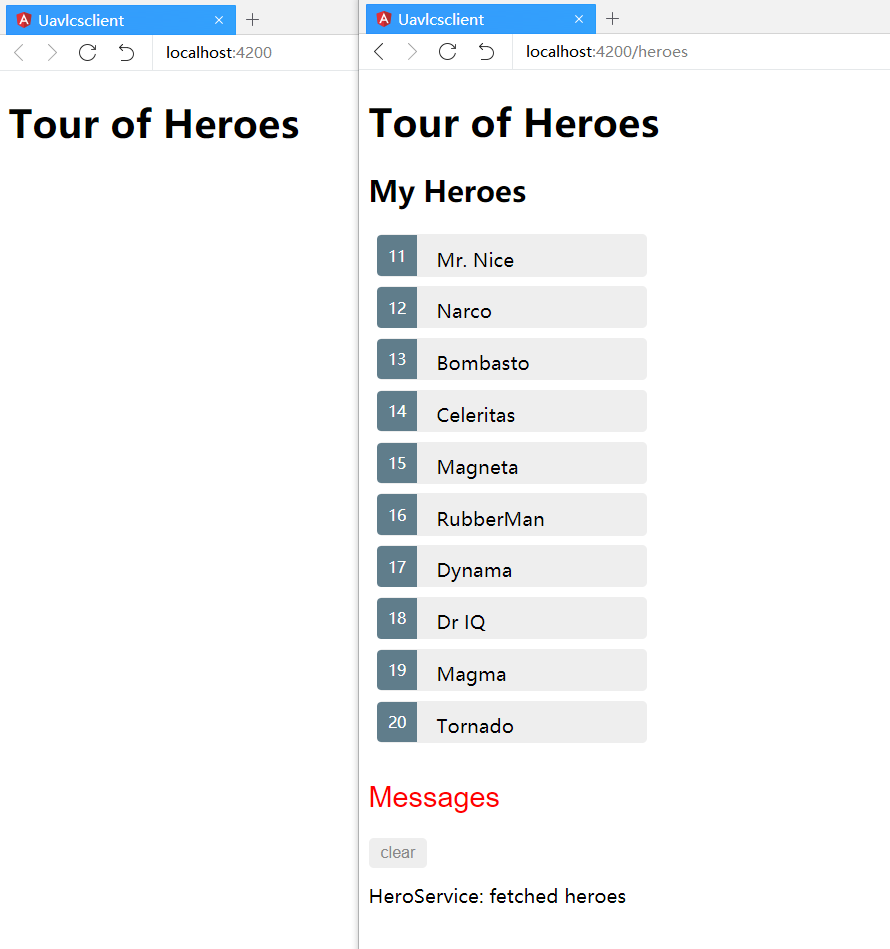Close the right Uavlcsclient tab
The height and width of the screenshot is (949, 890).
tap(579, 19)
